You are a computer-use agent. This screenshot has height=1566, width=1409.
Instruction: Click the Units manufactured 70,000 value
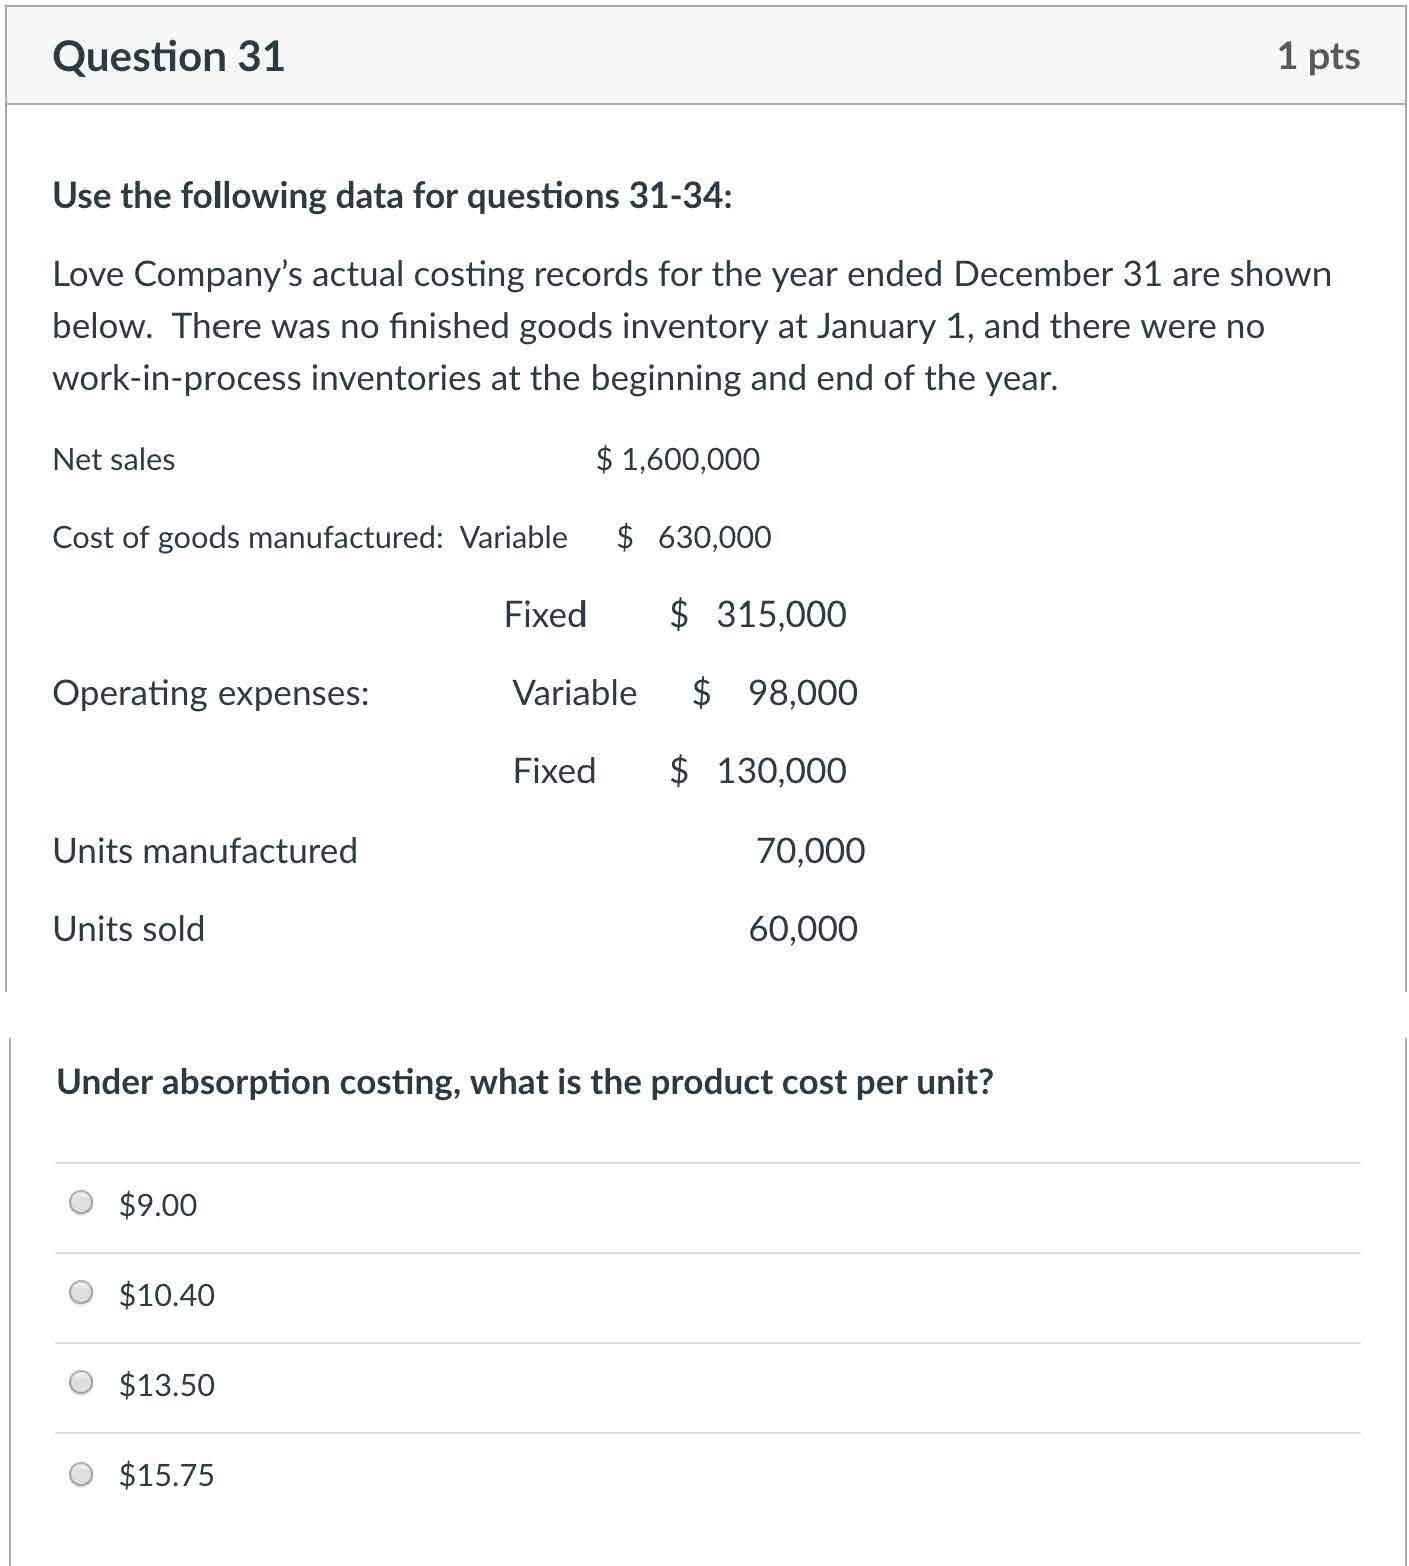point(810,850)
